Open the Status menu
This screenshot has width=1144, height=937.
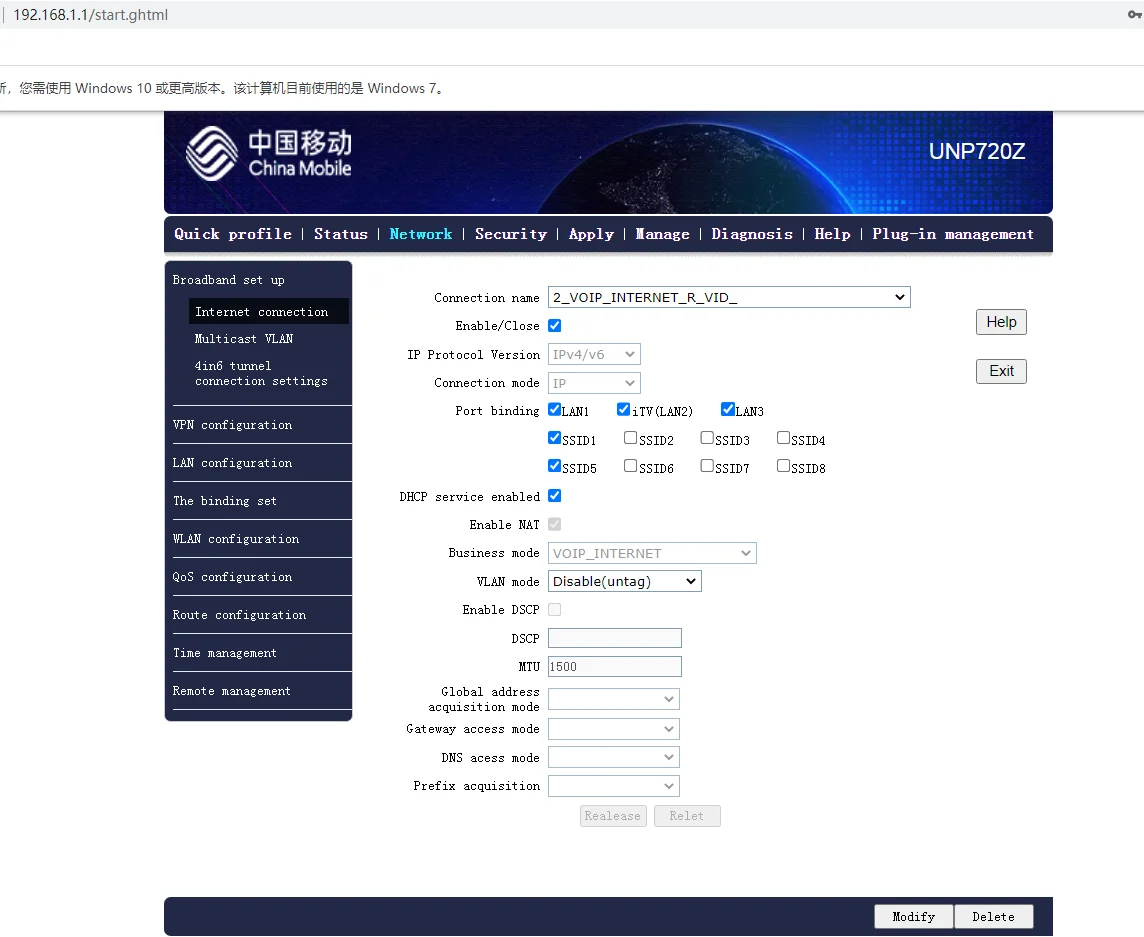point(341,234)
